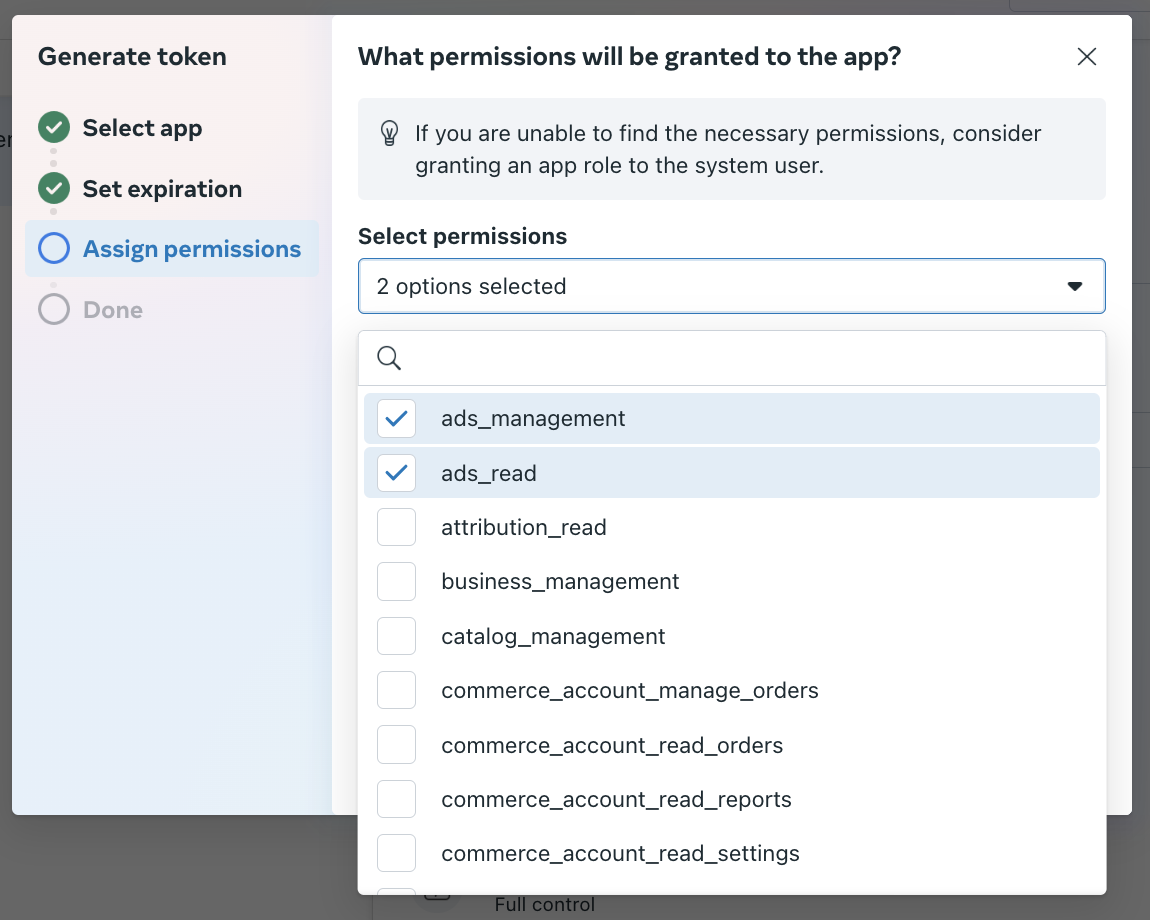Click the attribution_read label text
Image resolution: width=1150 pixels, height=920 pixels.
(x=524, y=527)
